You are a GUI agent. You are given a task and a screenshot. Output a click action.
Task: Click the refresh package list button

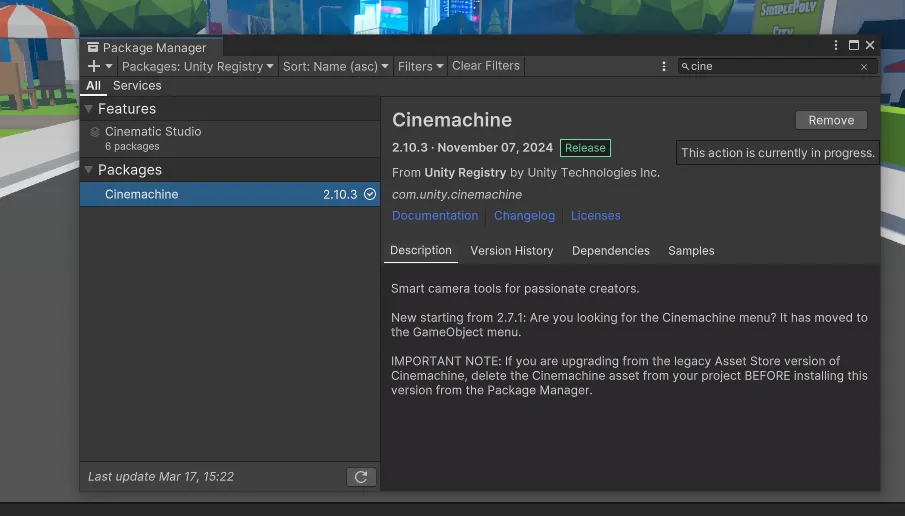(361, 477)
